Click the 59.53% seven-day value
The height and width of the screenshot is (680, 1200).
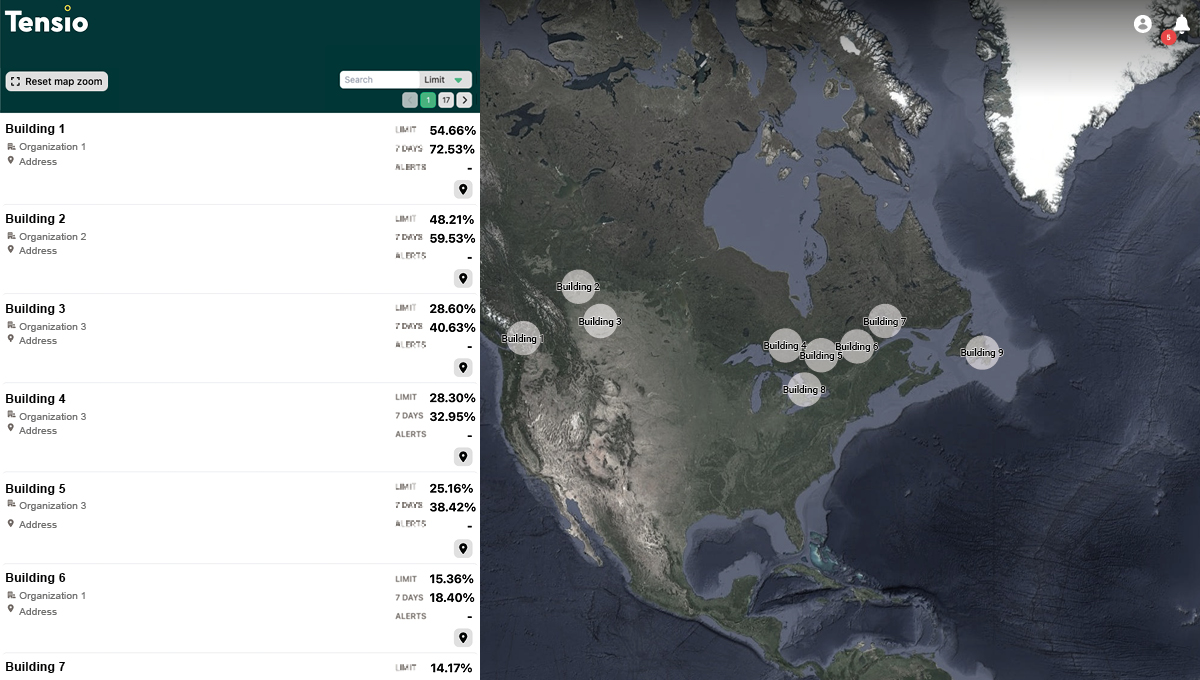[452, 238]
